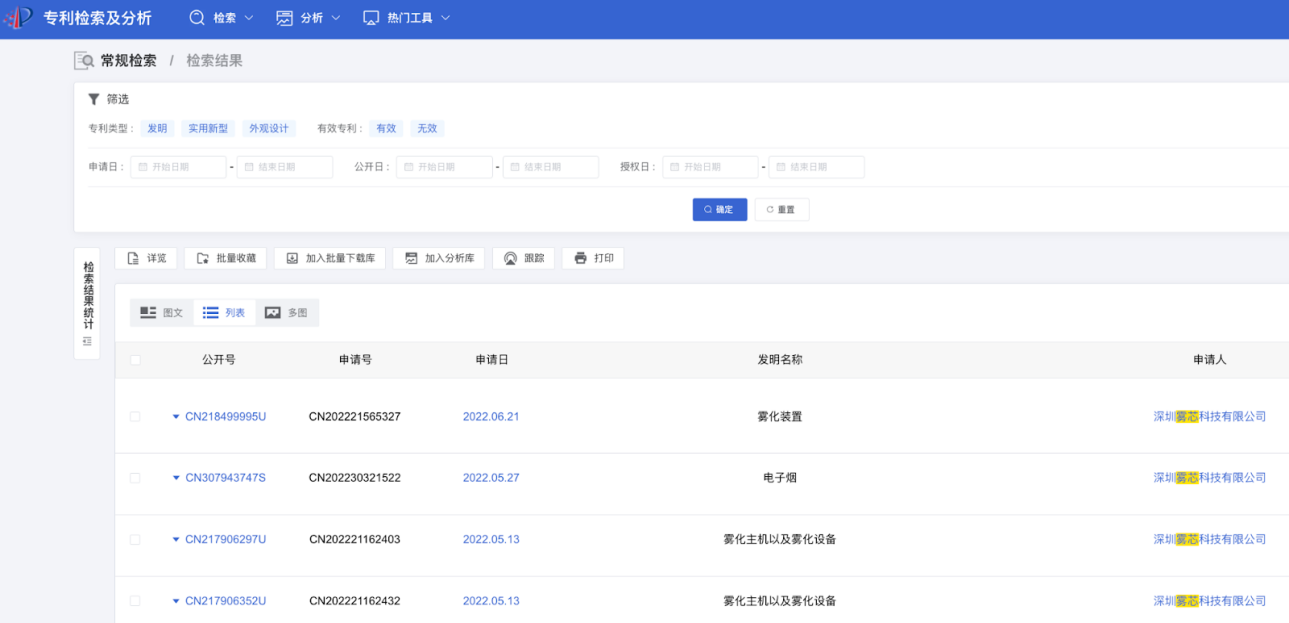The width and height of the screenshot is (1289, 623).
Task: Click 公开日 end date field
Action: click(551, 167)
